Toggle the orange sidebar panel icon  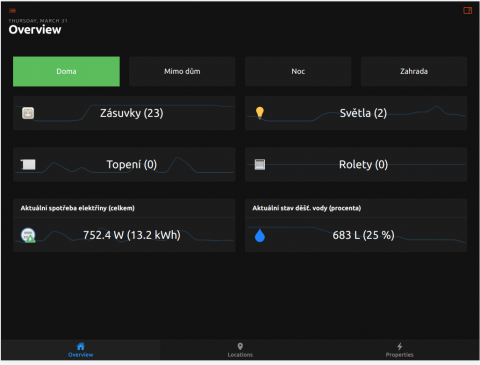tap(468, 11)
